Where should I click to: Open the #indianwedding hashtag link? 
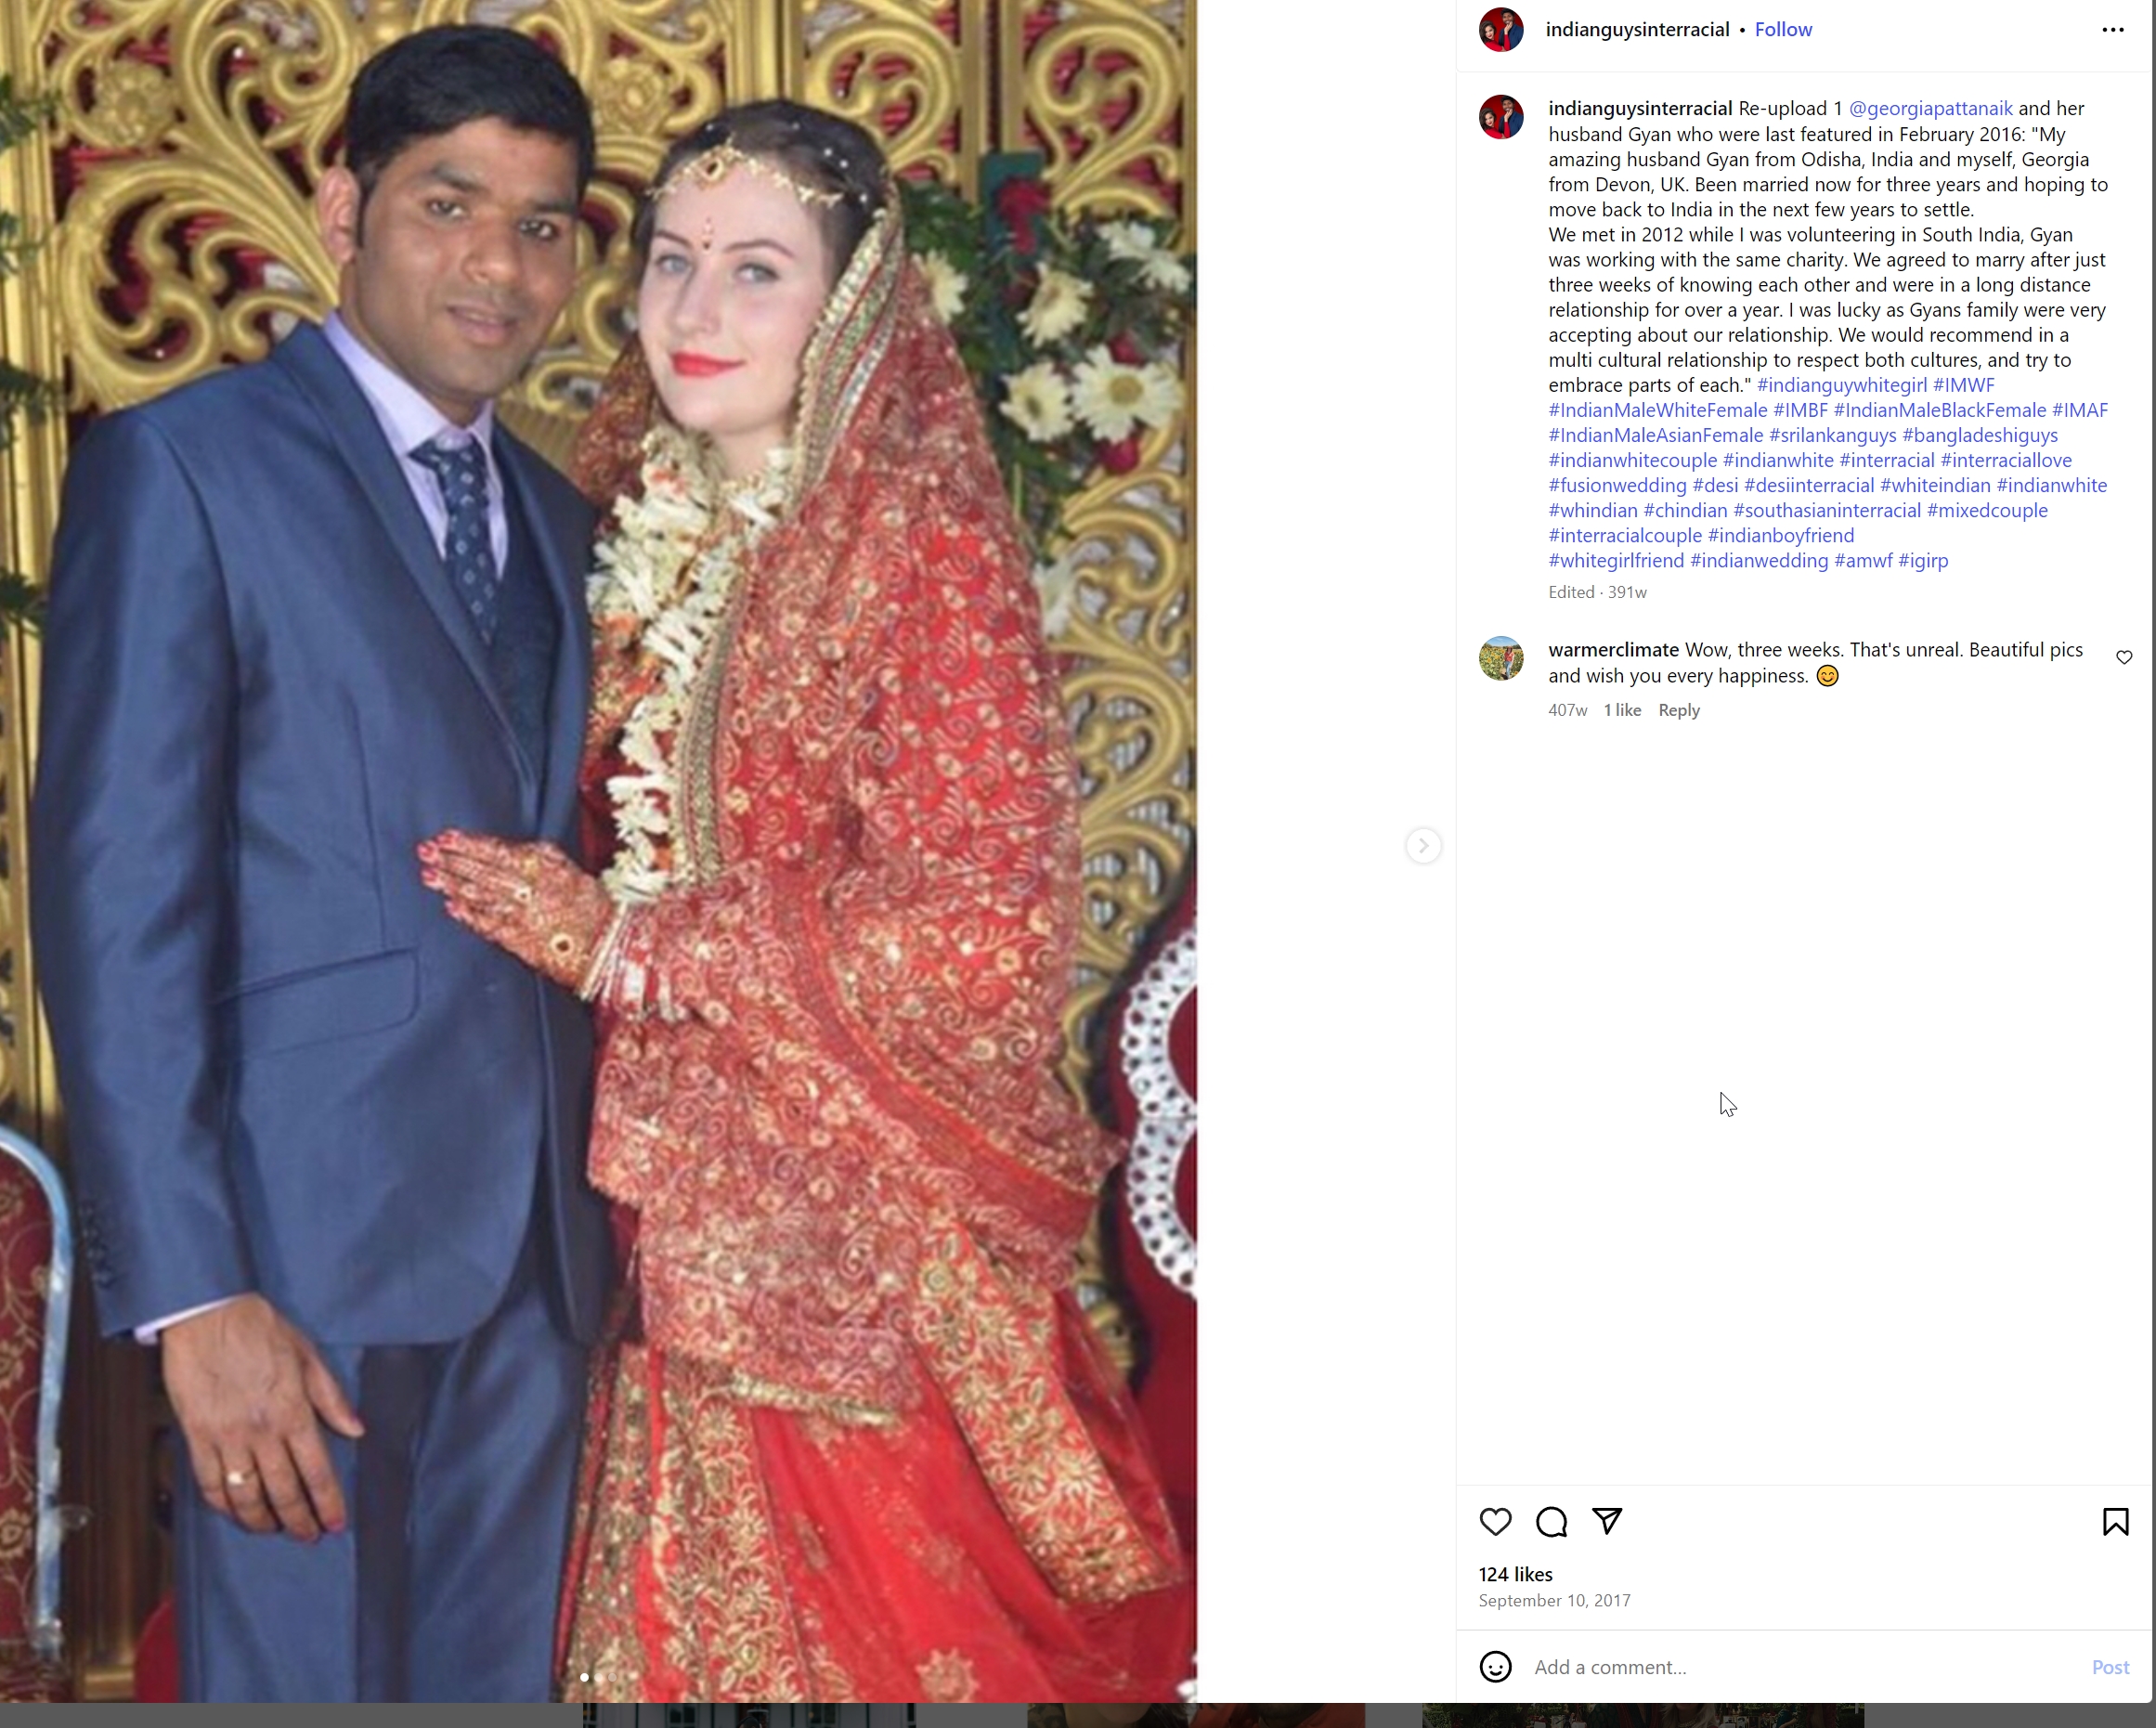1759,561
